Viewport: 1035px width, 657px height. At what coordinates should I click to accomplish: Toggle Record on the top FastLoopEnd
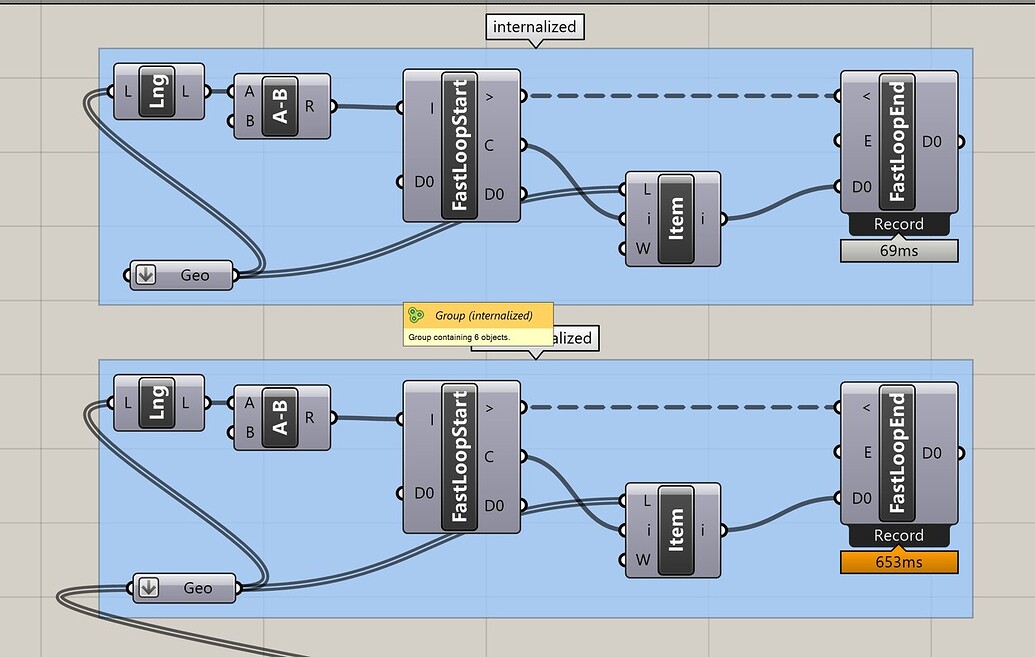898,224
